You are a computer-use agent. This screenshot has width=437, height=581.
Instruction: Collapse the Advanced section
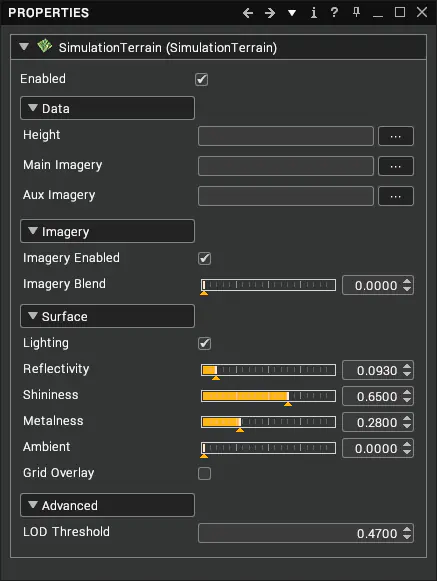pyautogui.click(x=107, y=505)
